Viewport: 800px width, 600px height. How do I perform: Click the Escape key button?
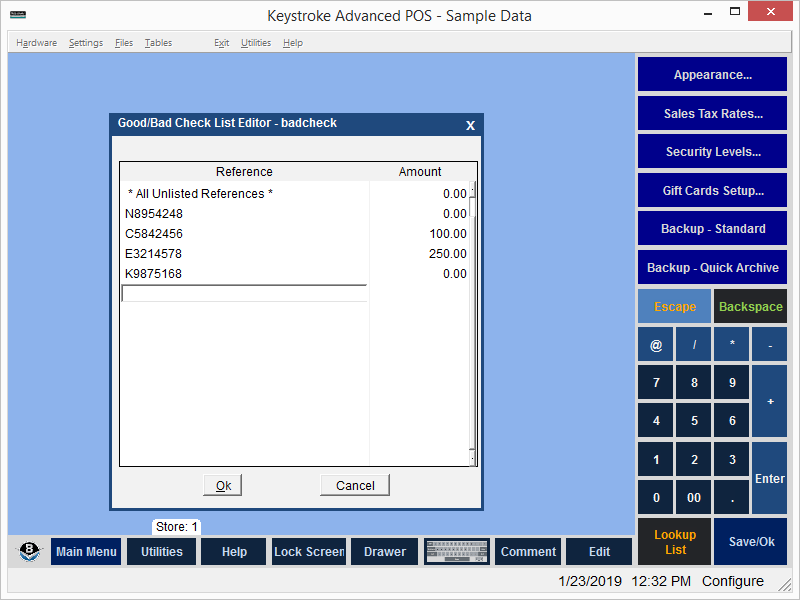click(674, 306)
